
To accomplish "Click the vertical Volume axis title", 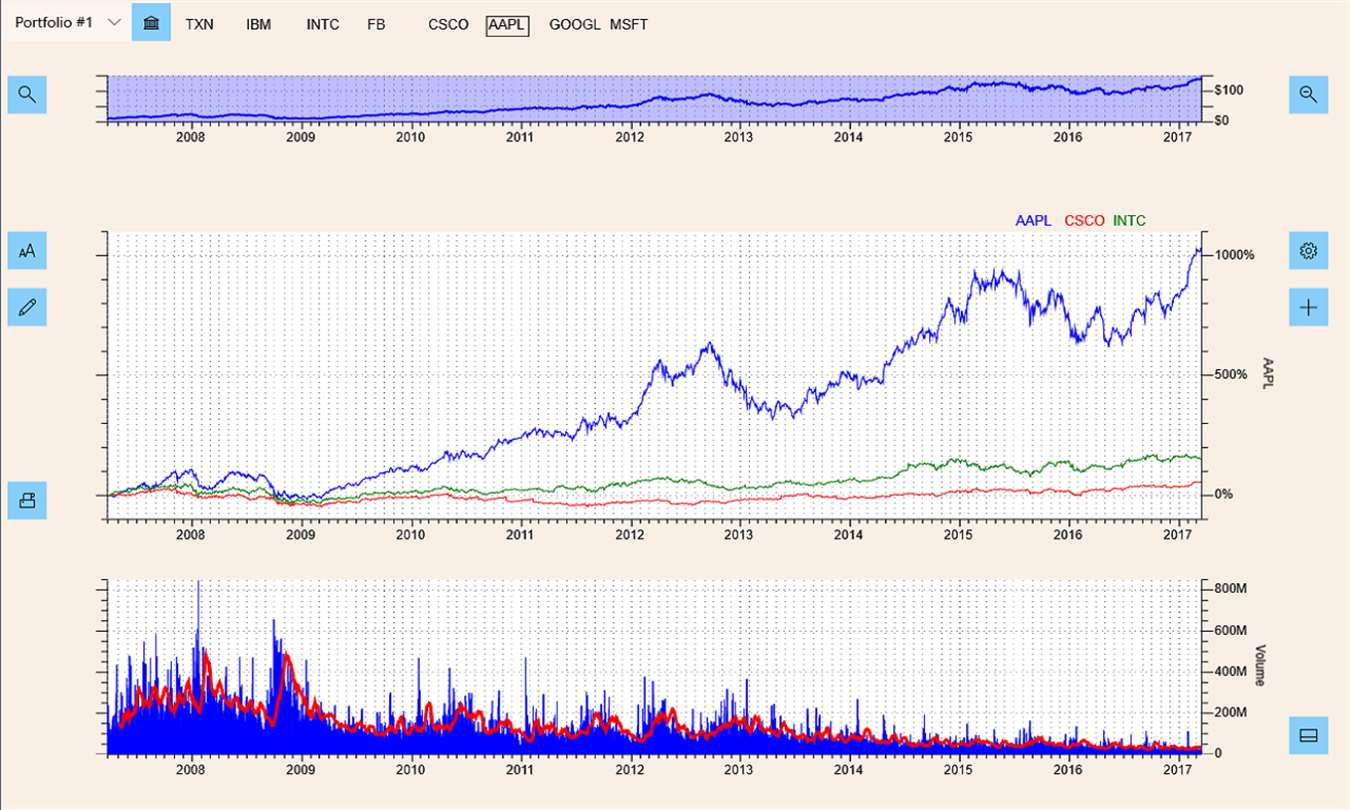I will 1259,665.
